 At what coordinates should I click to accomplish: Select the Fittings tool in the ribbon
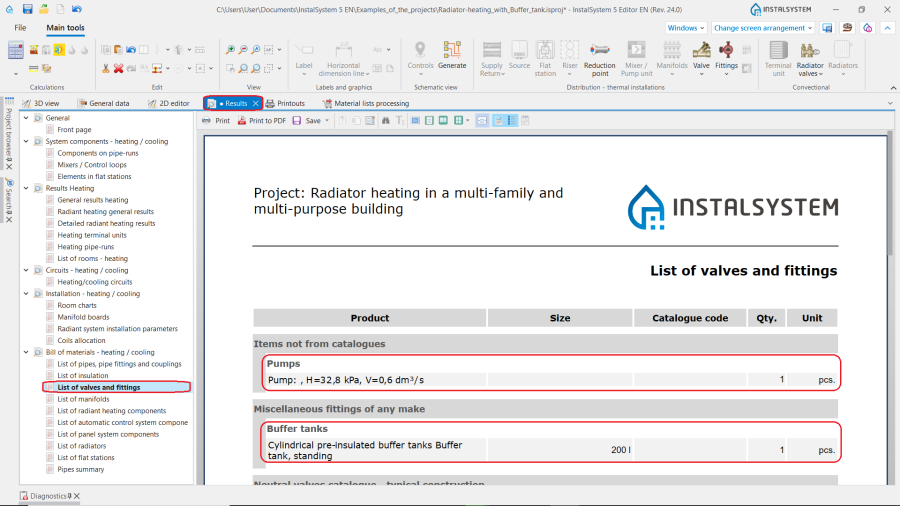tap(726, 59)
